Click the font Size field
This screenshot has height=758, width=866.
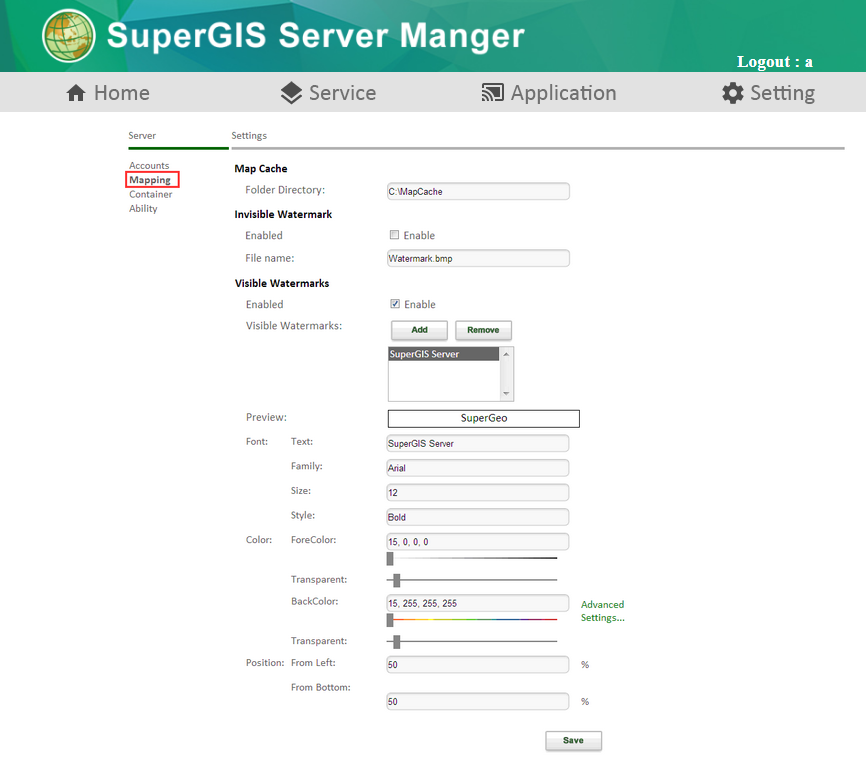pos(478,492)
